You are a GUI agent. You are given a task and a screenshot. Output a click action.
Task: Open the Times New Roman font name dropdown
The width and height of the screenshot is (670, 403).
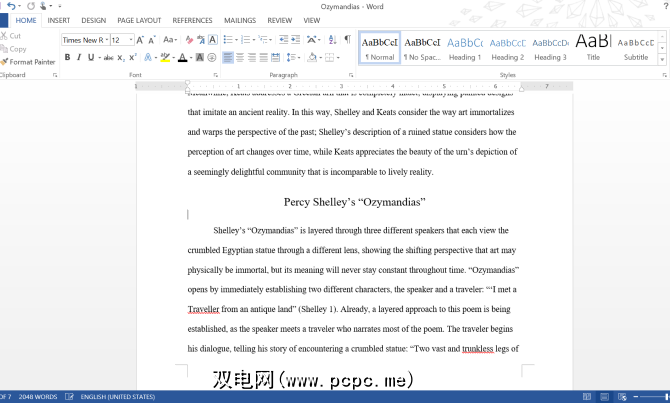(104, 40)
